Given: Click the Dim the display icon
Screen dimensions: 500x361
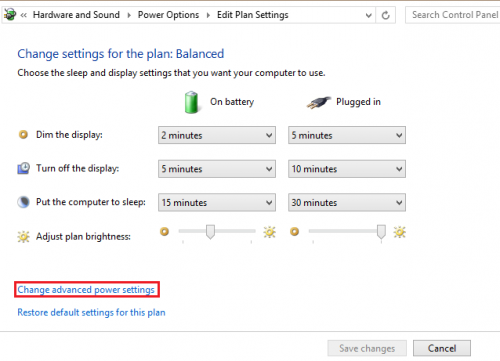Looking at the screenshot, I should pos(23,135).
